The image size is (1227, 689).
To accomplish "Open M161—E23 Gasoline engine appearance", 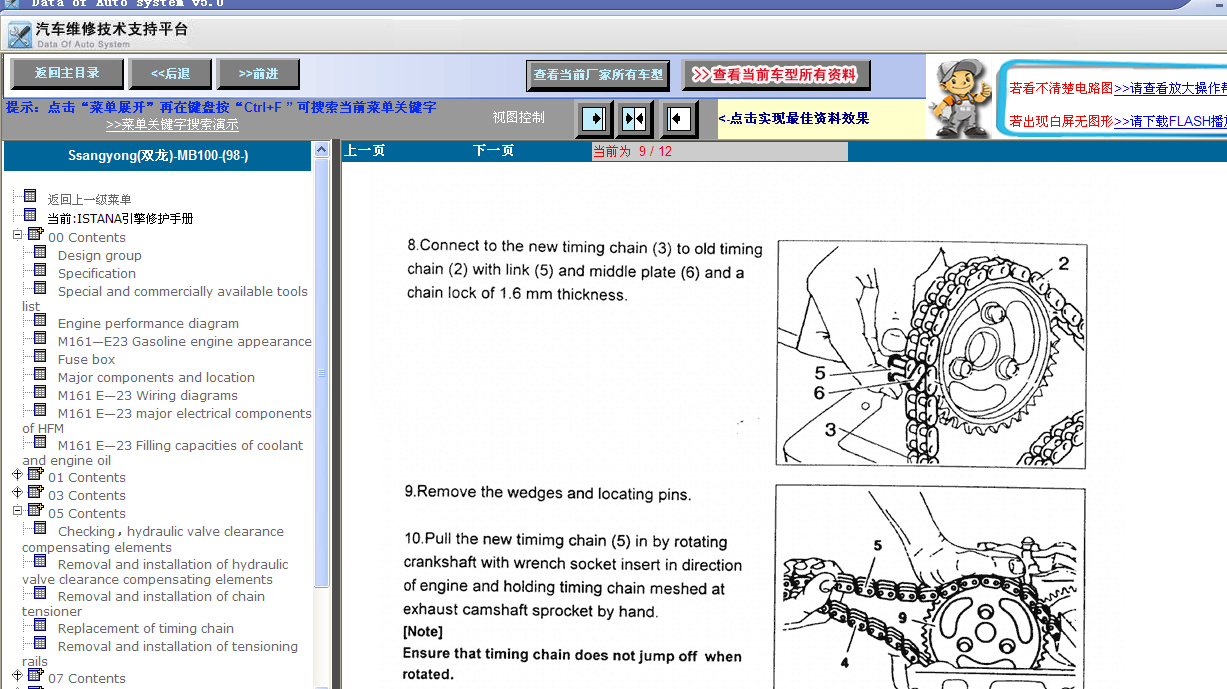I will pyautogui.click(x=185, y=341).
